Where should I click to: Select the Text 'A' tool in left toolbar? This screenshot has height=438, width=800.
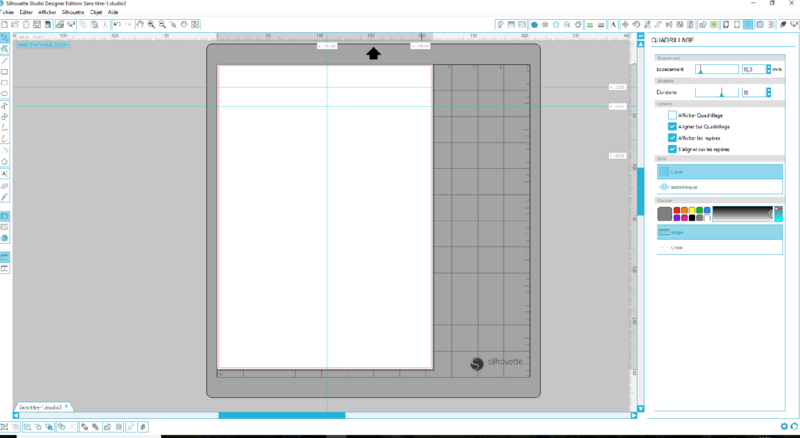5,174
